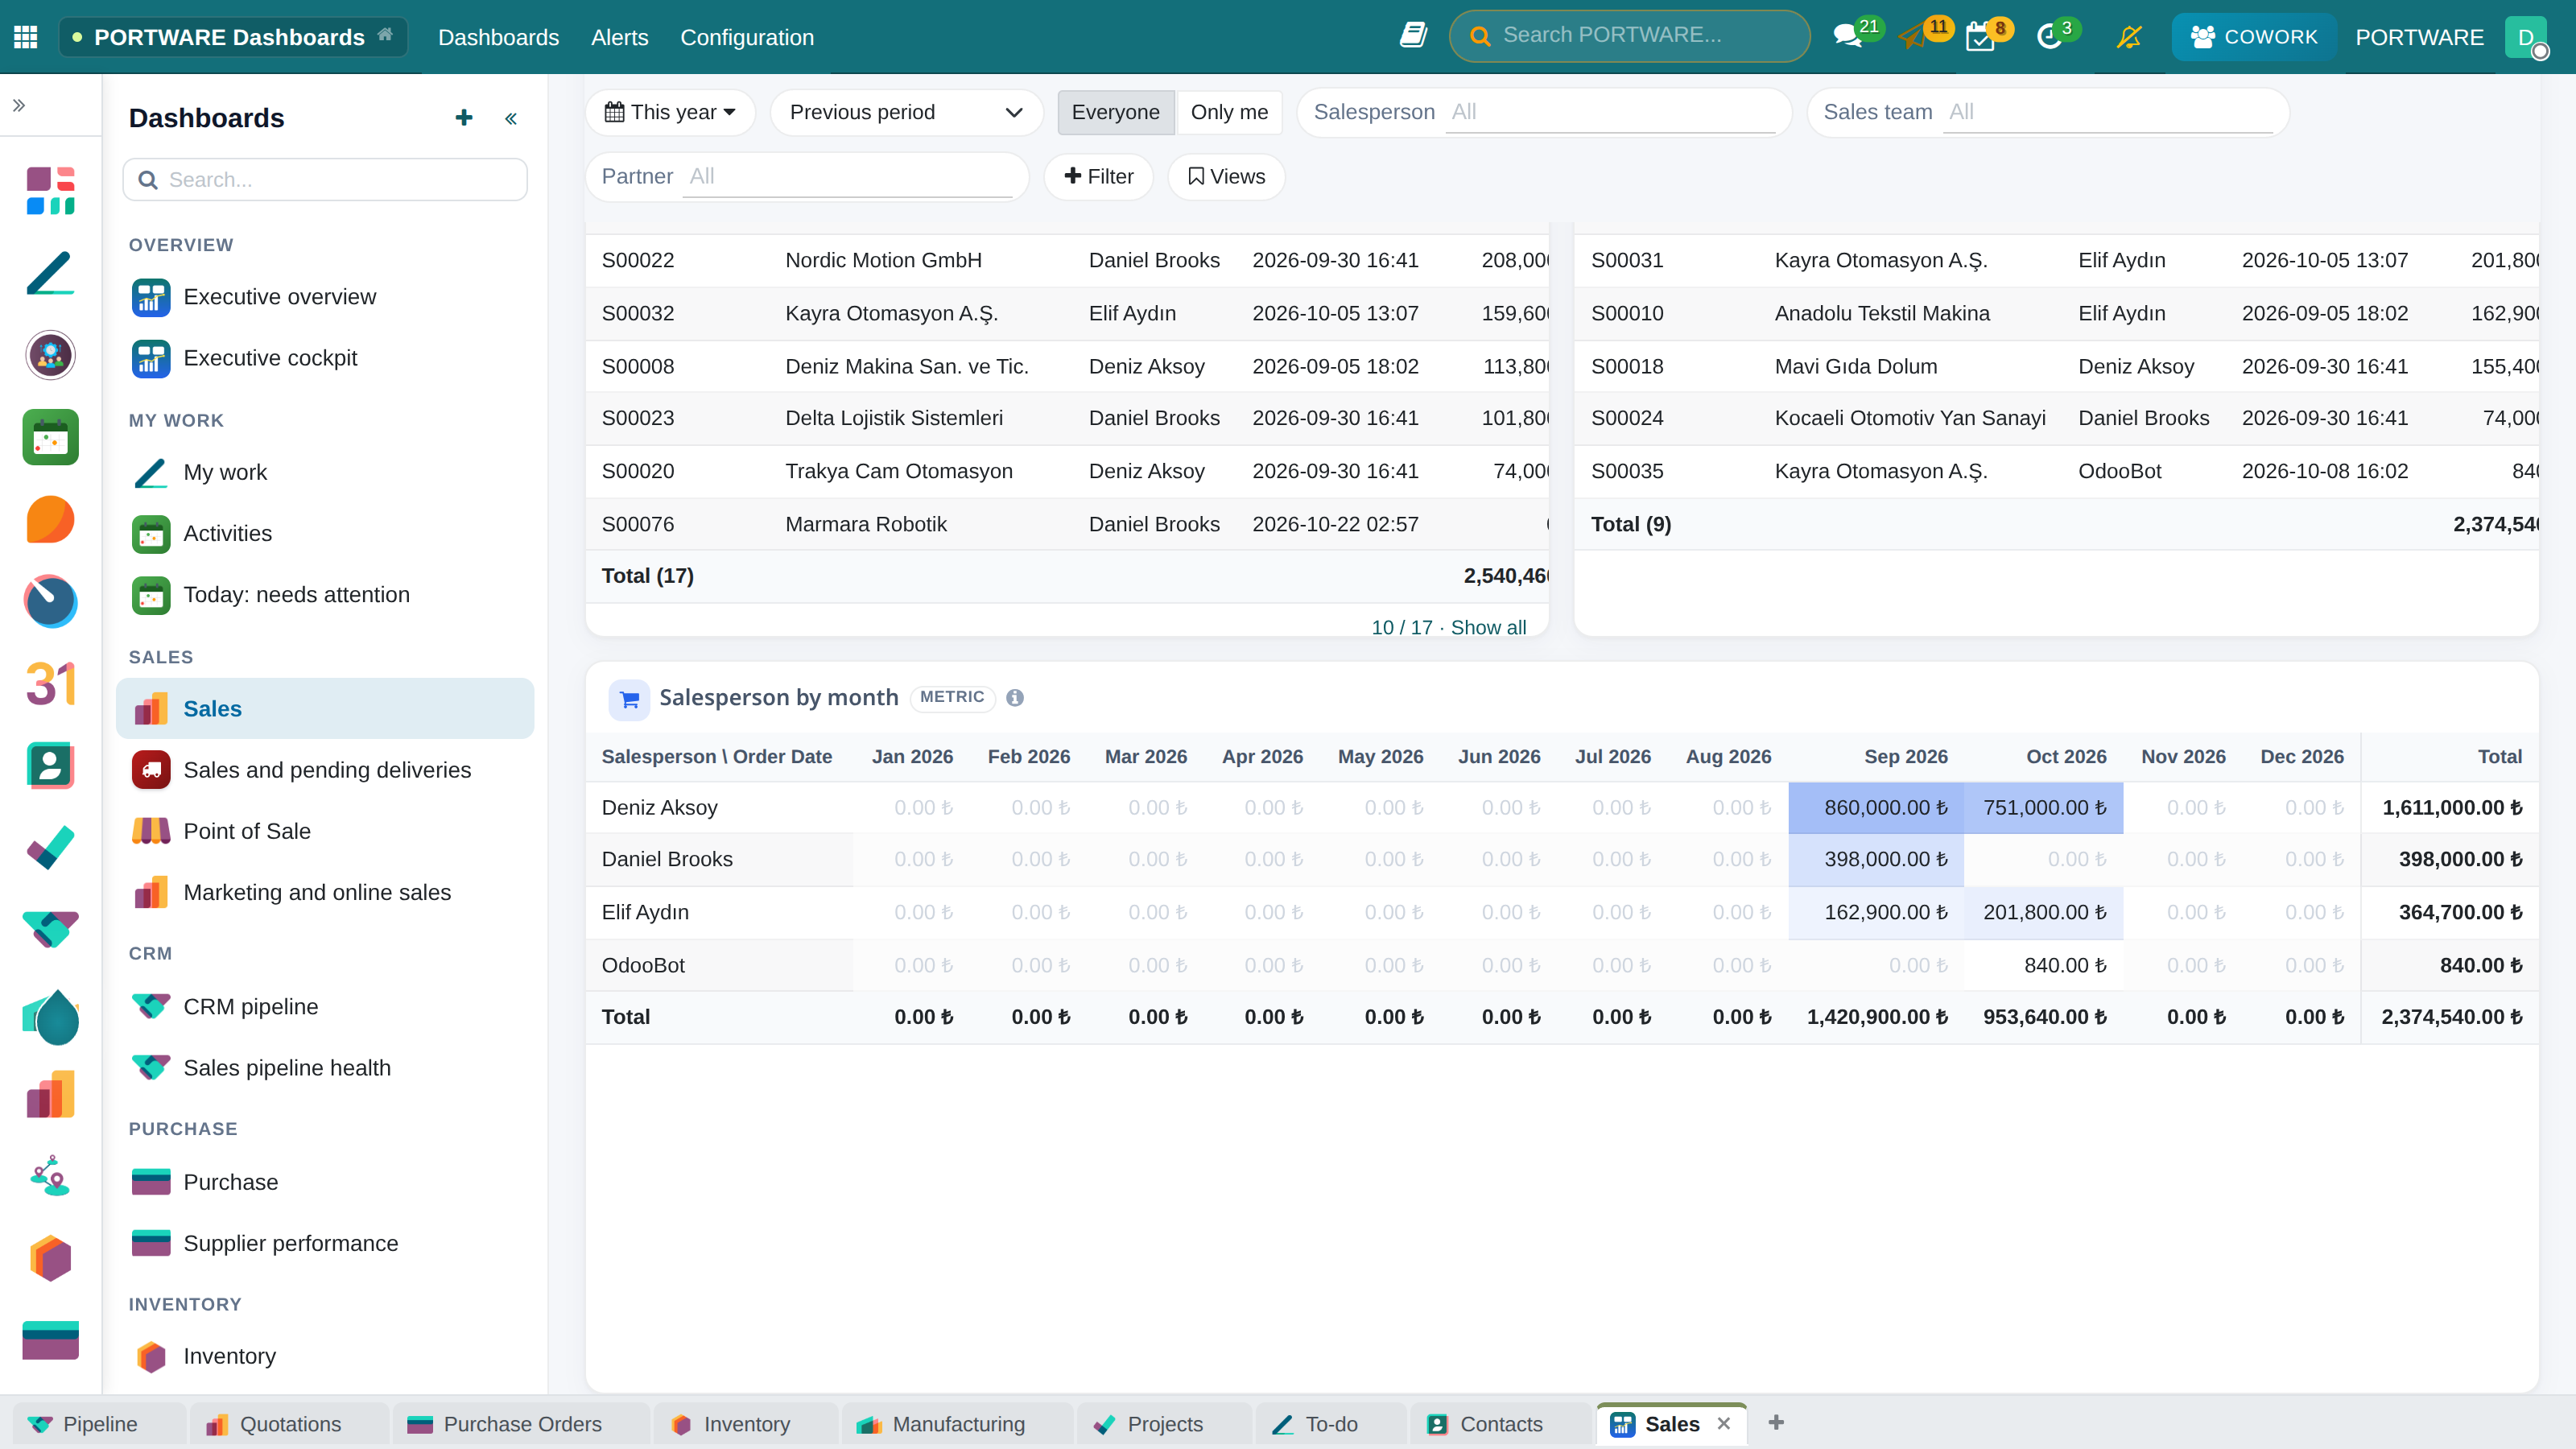
Task: Open the contacts app icon in left rail
Action: (x=50, y=766)
